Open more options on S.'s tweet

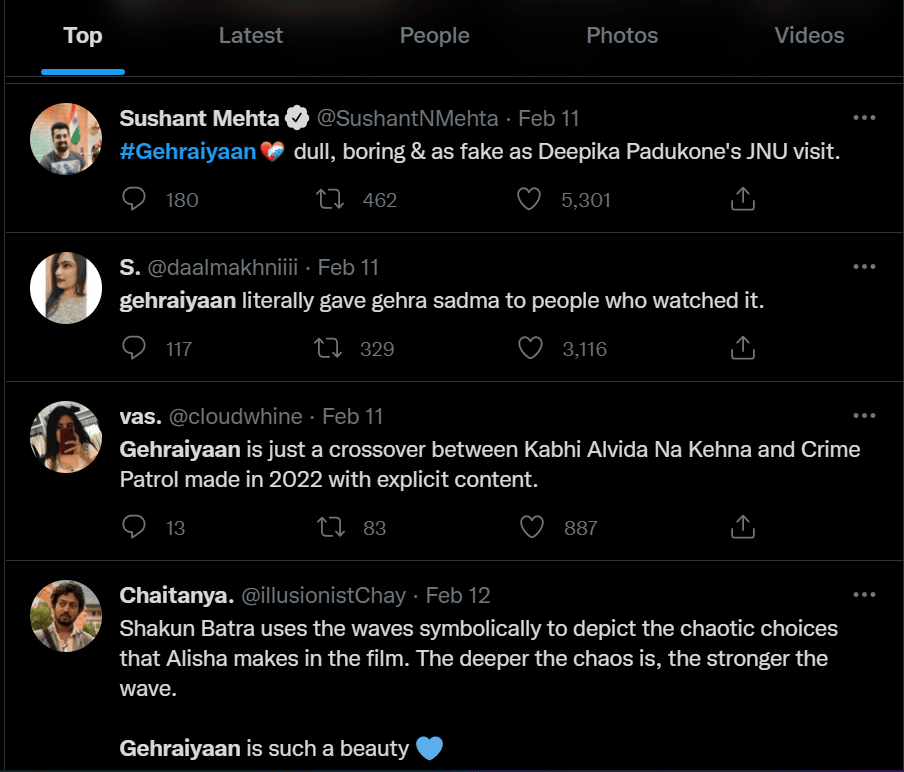pyautogui.click(x=864, y=267)
